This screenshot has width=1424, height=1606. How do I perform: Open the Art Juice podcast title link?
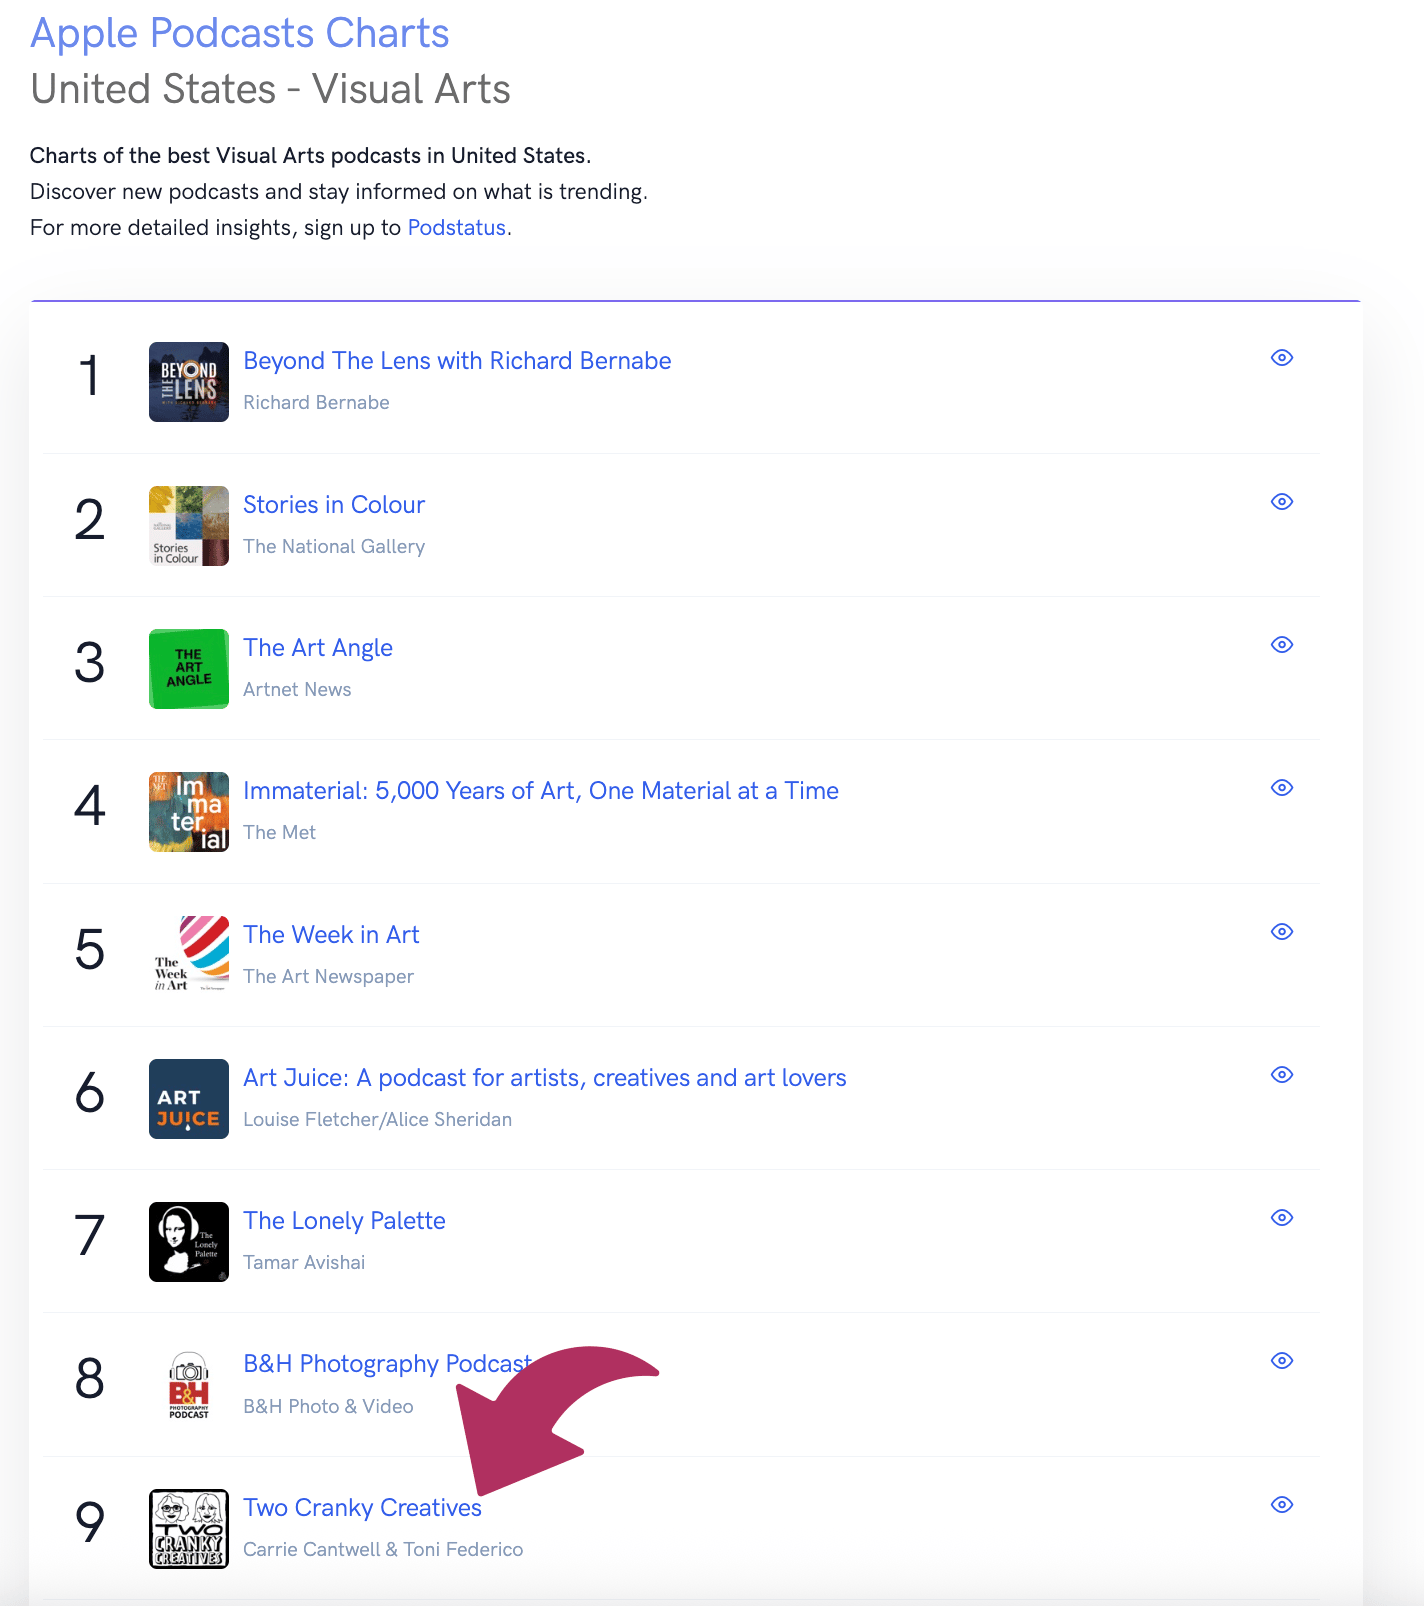[545, 1078]
